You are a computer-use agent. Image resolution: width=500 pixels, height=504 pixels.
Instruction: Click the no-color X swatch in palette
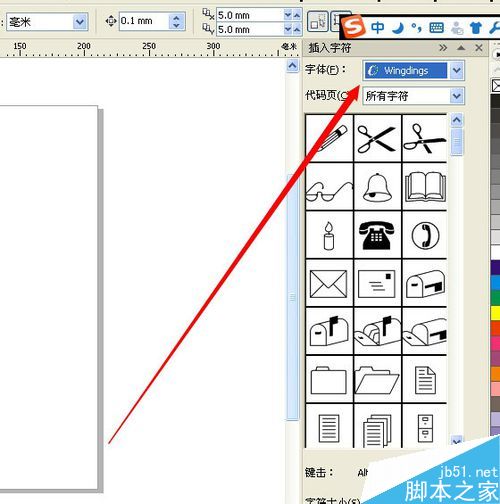coord(496,86)
